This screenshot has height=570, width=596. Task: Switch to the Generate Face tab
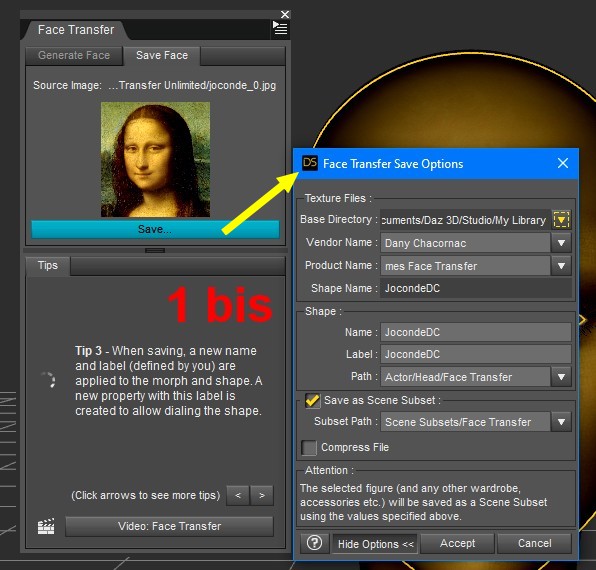point(74,55)
